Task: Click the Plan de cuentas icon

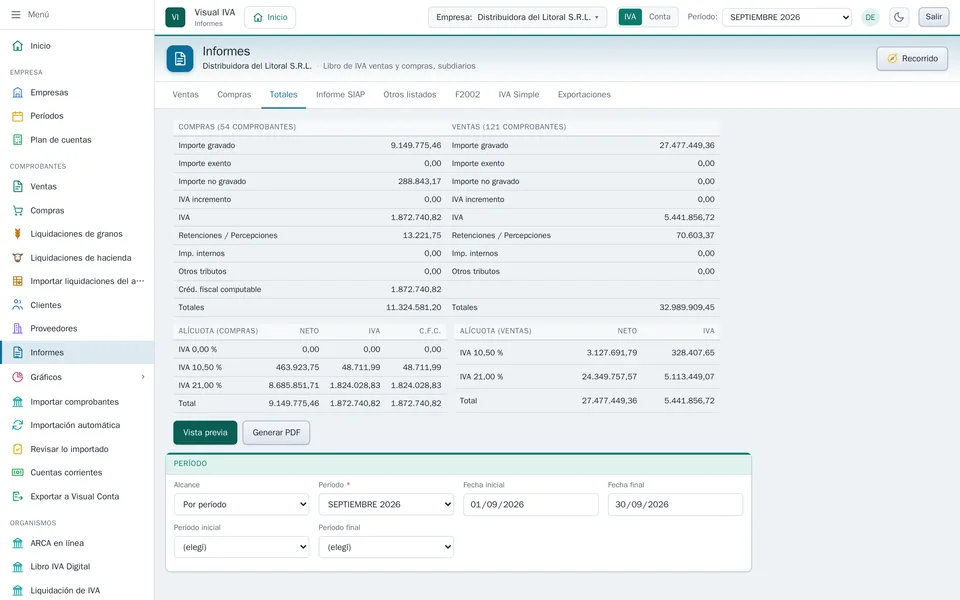Action: pyautogui.click(x=18, y=140)
